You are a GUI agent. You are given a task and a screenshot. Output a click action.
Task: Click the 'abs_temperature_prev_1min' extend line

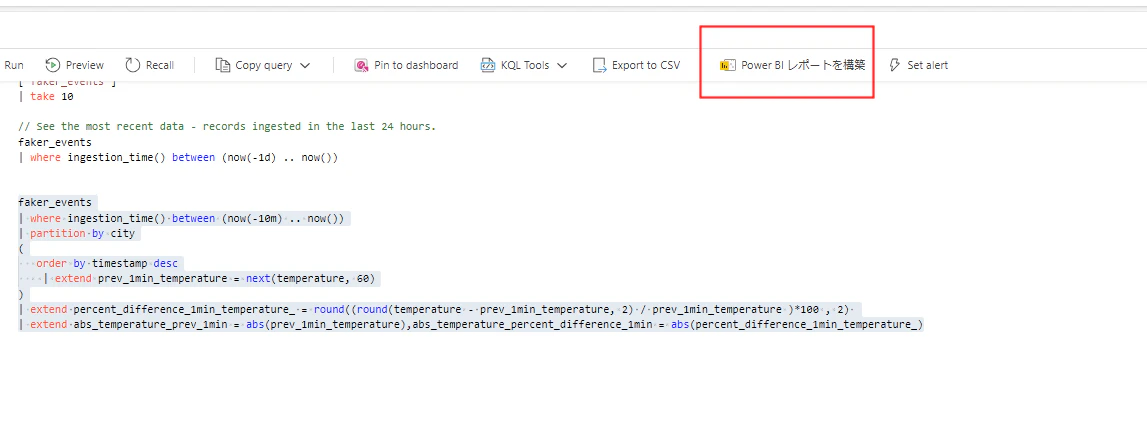pos(471,325)
